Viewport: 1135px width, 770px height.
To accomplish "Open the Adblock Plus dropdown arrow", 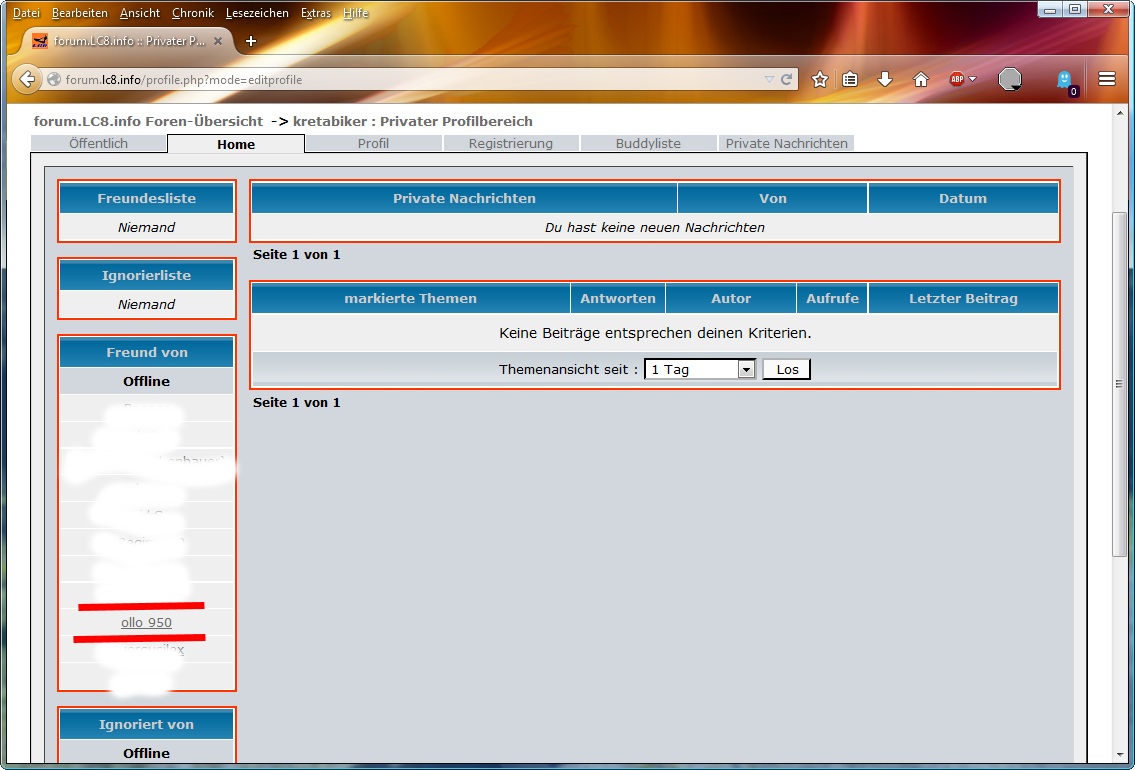I will [x=973, y=79].
